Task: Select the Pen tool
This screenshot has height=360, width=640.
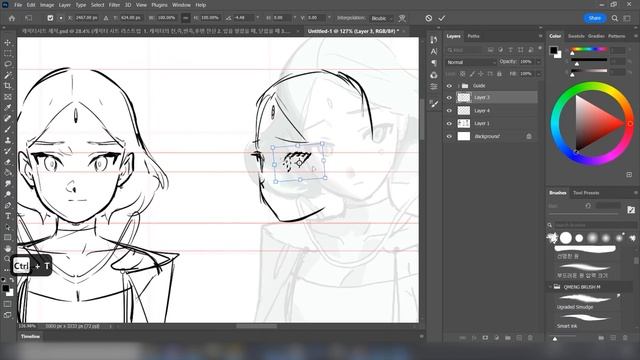Action: pos(7,205)
